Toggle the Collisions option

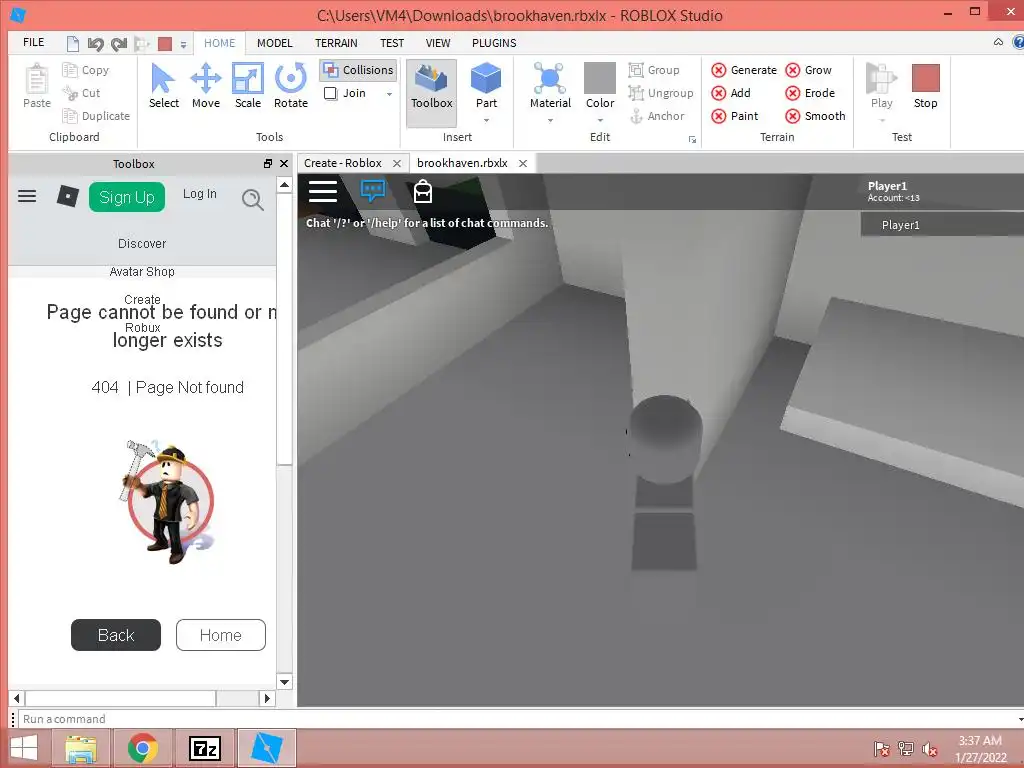(359, 70)
